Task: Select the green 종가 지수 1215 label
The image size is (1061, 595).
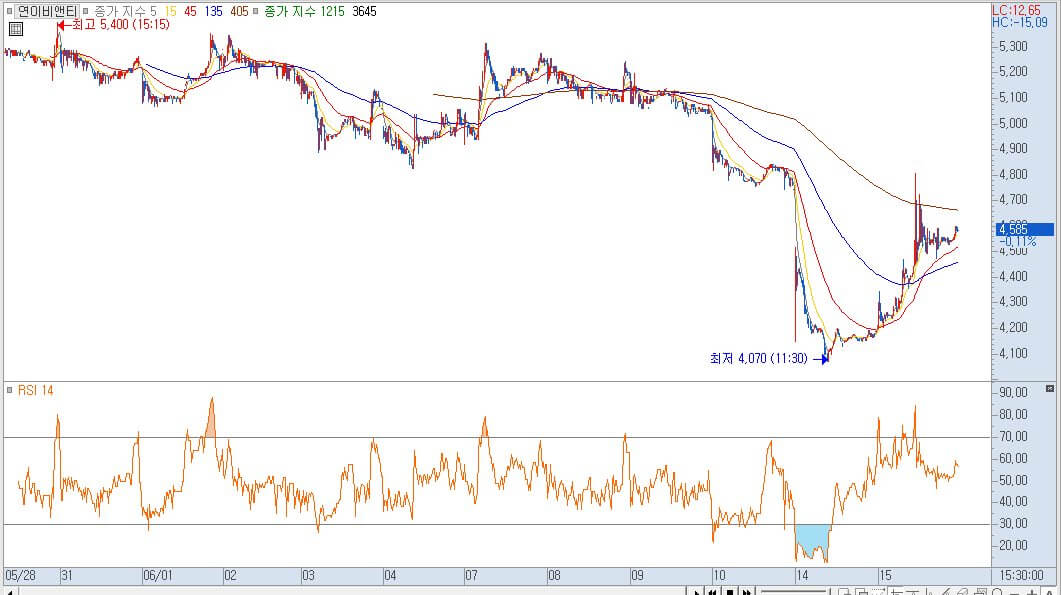Action: [x=304, y=12]
